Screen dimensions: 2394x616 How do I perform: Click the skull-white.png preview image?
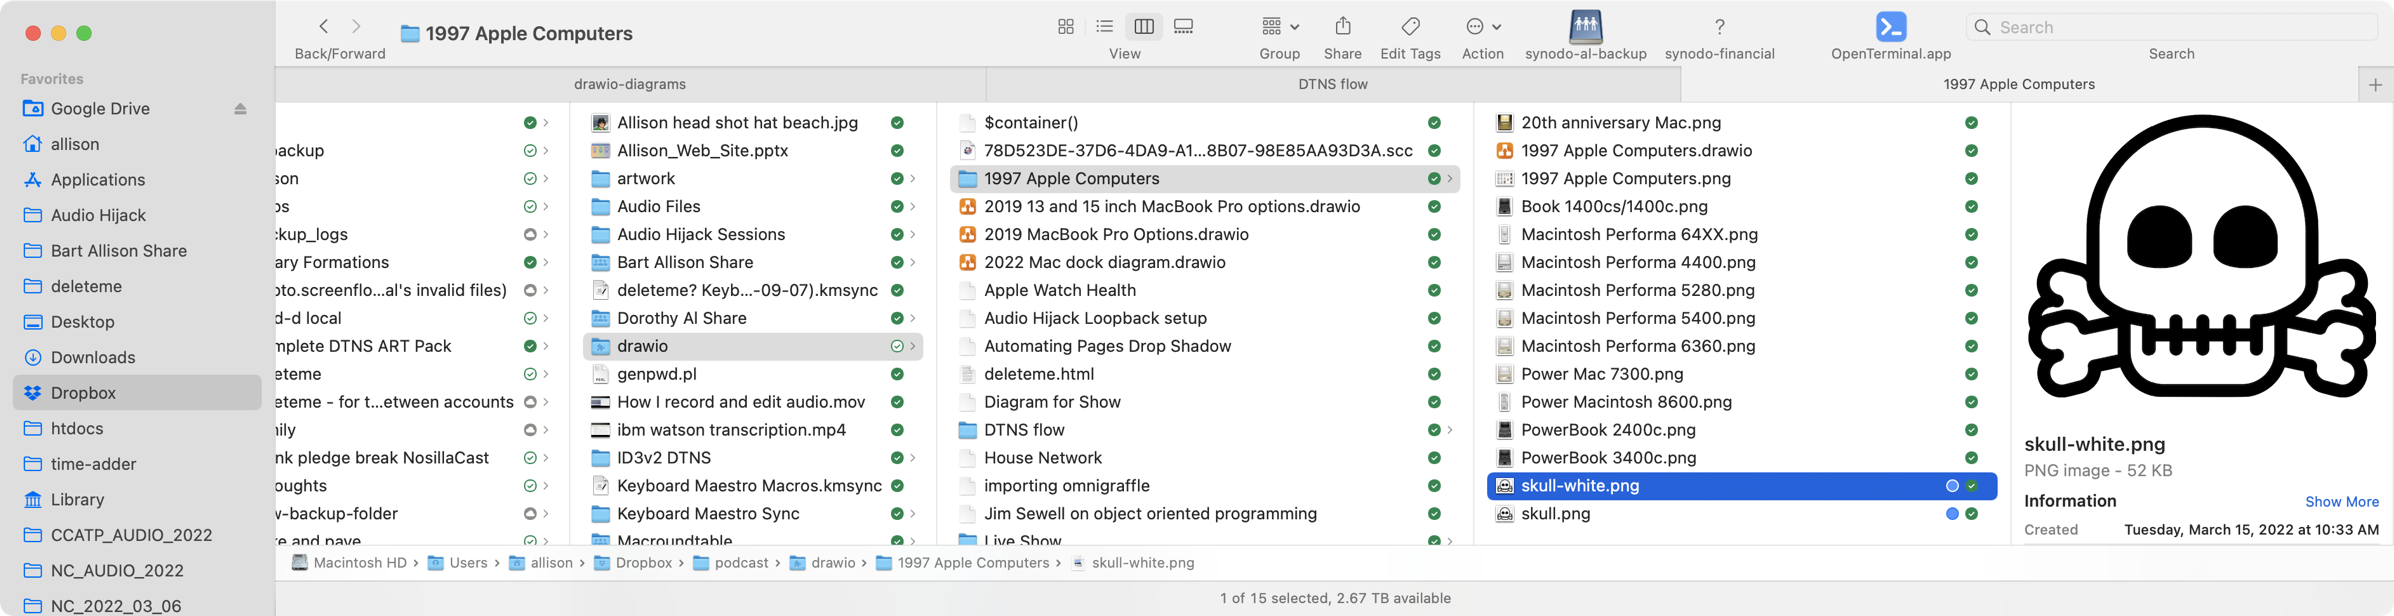tap(2200, 260)
